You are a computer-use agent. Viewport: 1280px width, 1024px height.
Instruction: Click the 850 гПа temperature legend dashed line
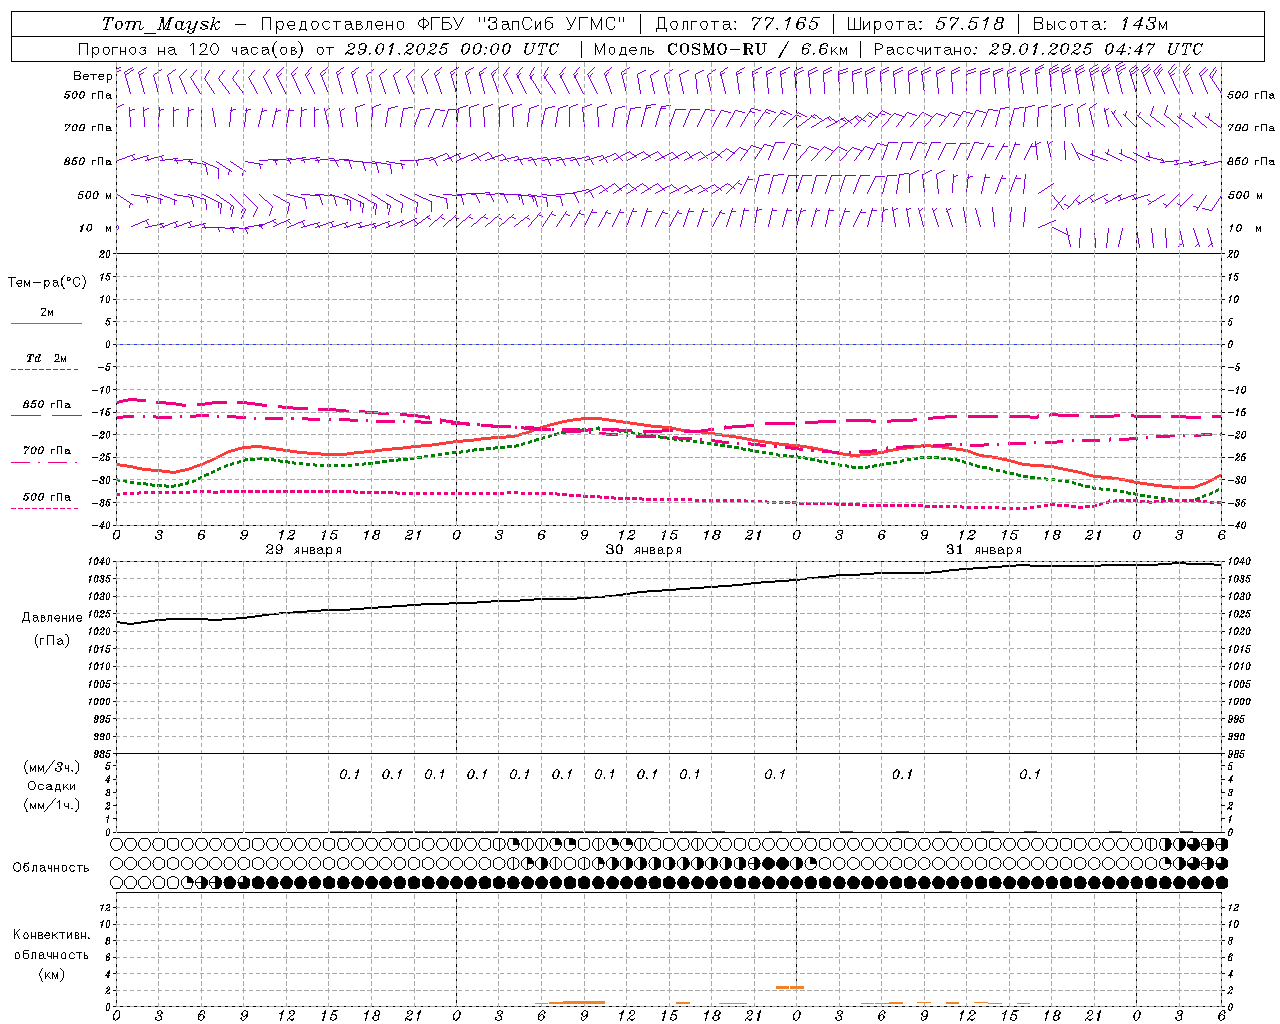click(46, 416)
